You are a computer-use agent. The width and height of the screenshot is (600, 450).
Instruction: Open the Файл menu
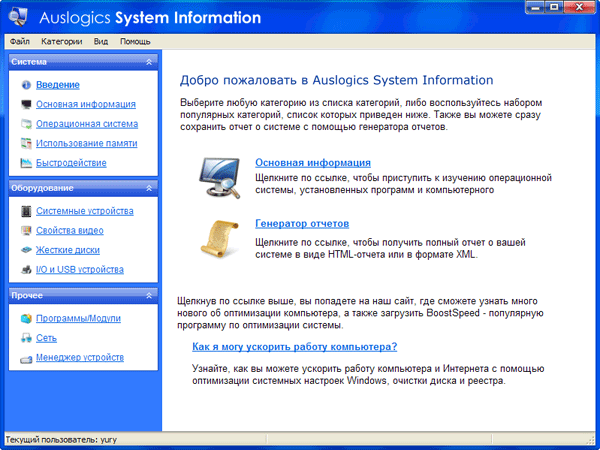[20, 41]
